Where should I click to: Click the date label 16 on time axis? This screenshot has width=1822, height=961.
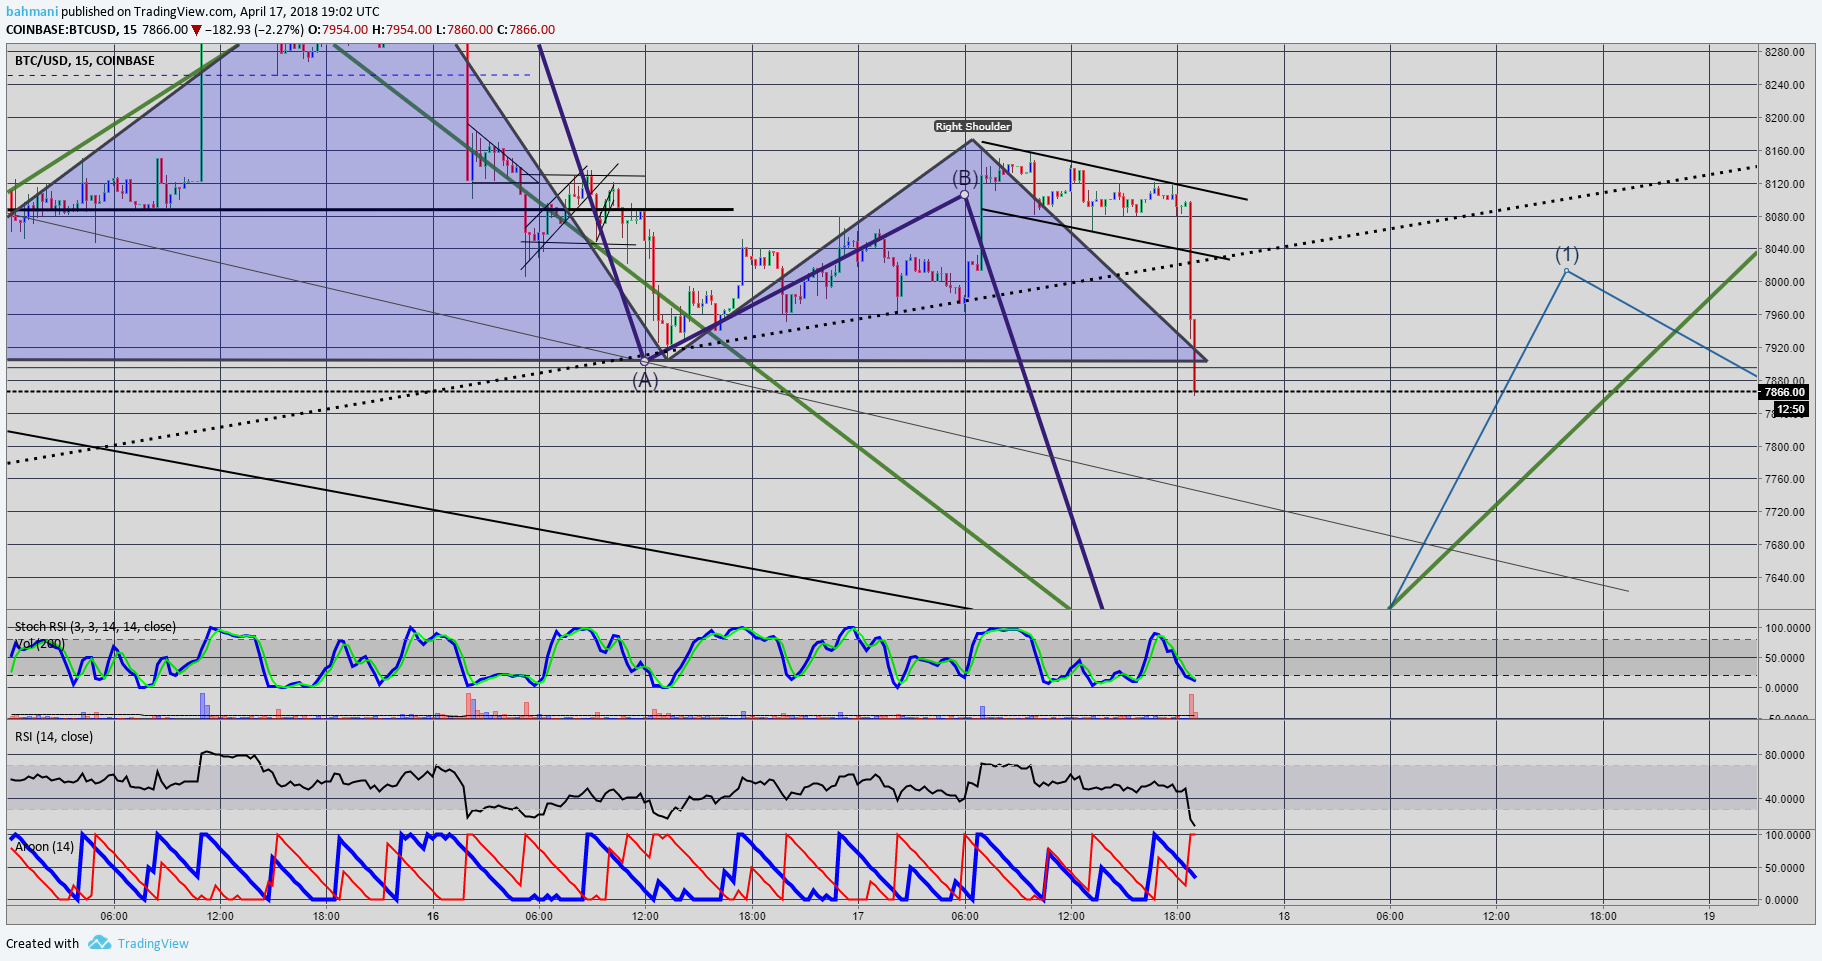click(433, 916)
